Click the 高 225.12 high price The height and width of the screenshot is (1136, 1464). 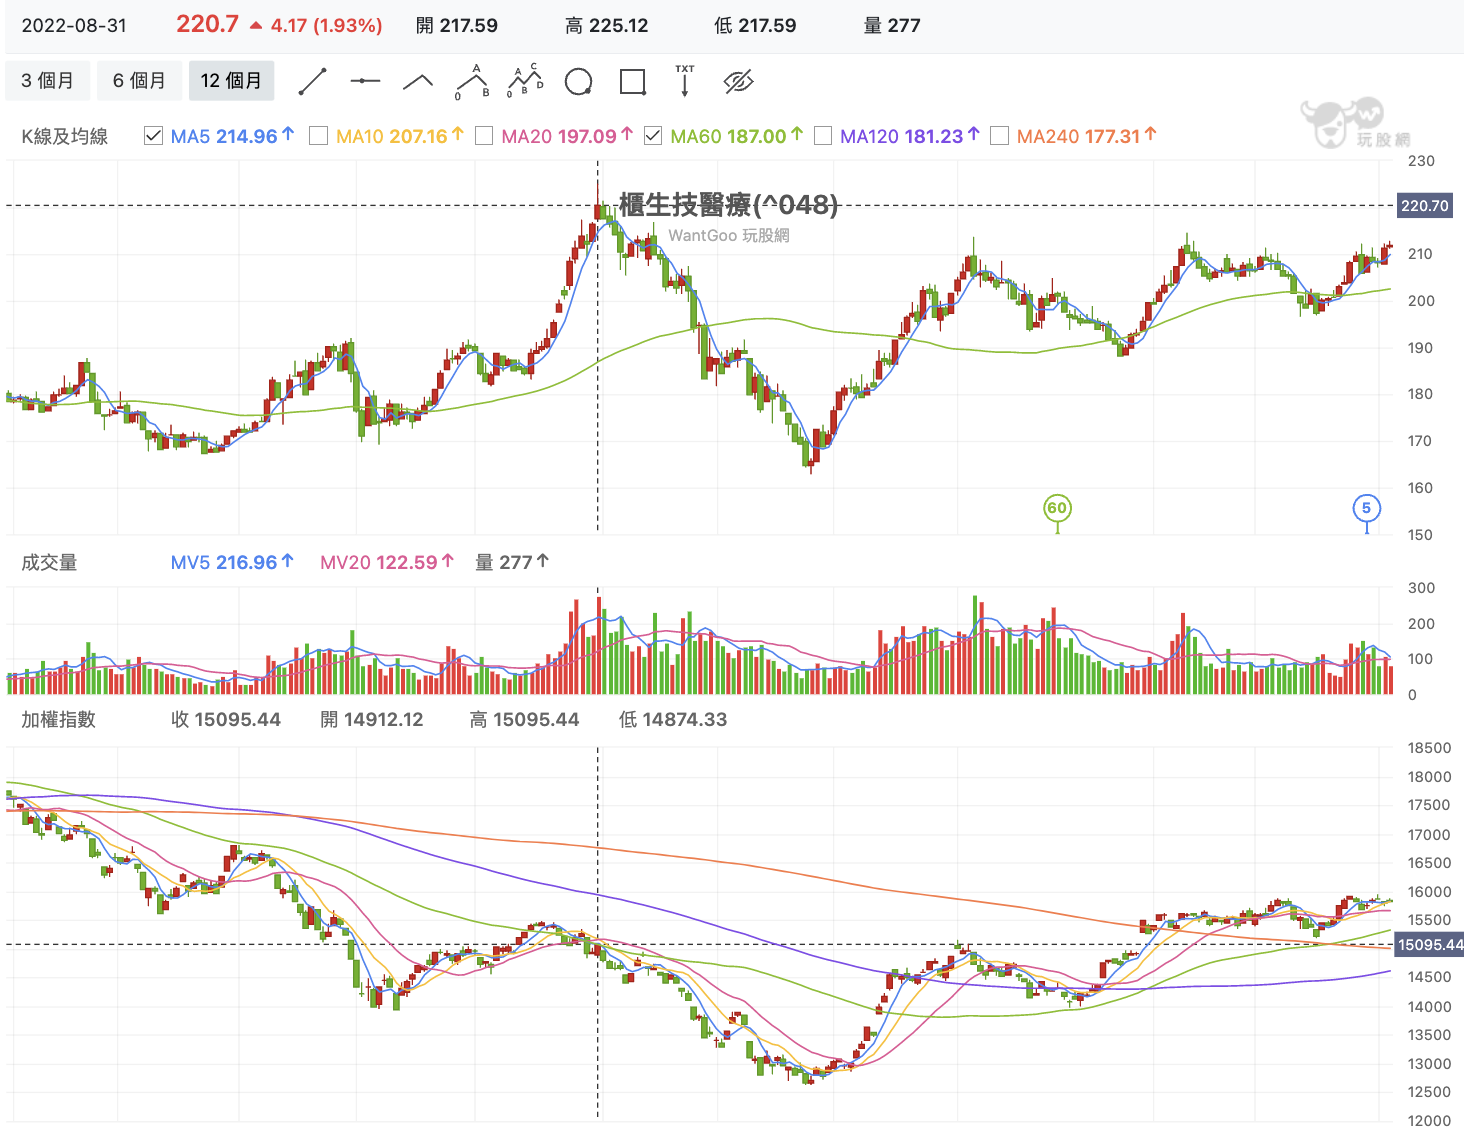click(607, 26)
